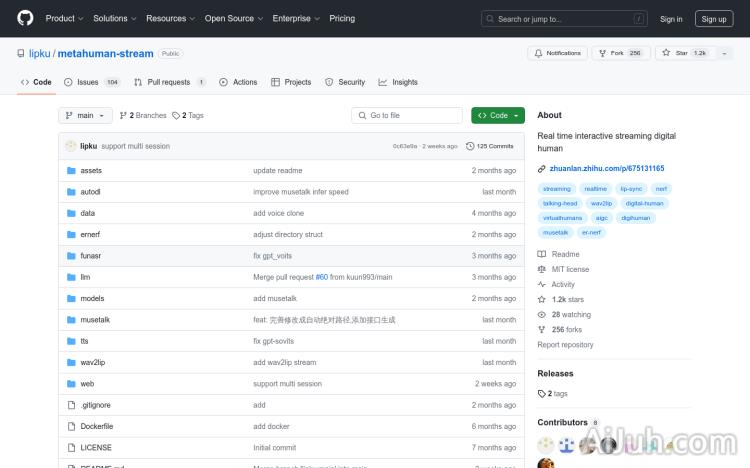Click the Sign up button

[714, 18]
